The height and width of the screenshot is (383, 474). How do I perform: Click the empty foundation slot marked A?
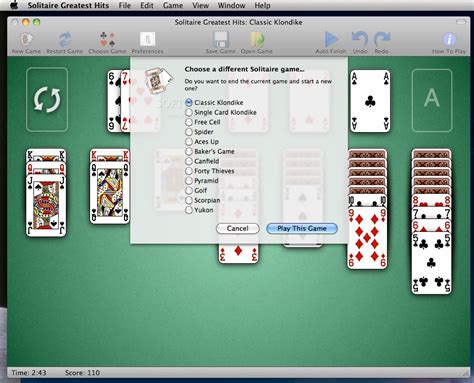click(x=432, y=100)
